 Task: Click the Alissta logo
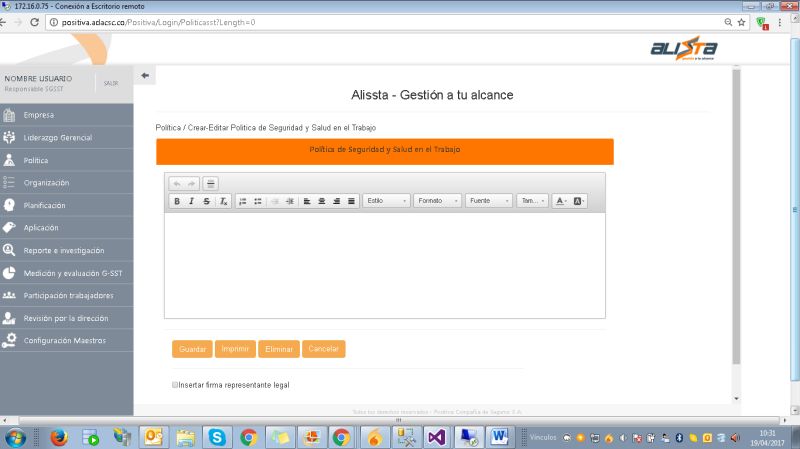click(x=684, y=48)
